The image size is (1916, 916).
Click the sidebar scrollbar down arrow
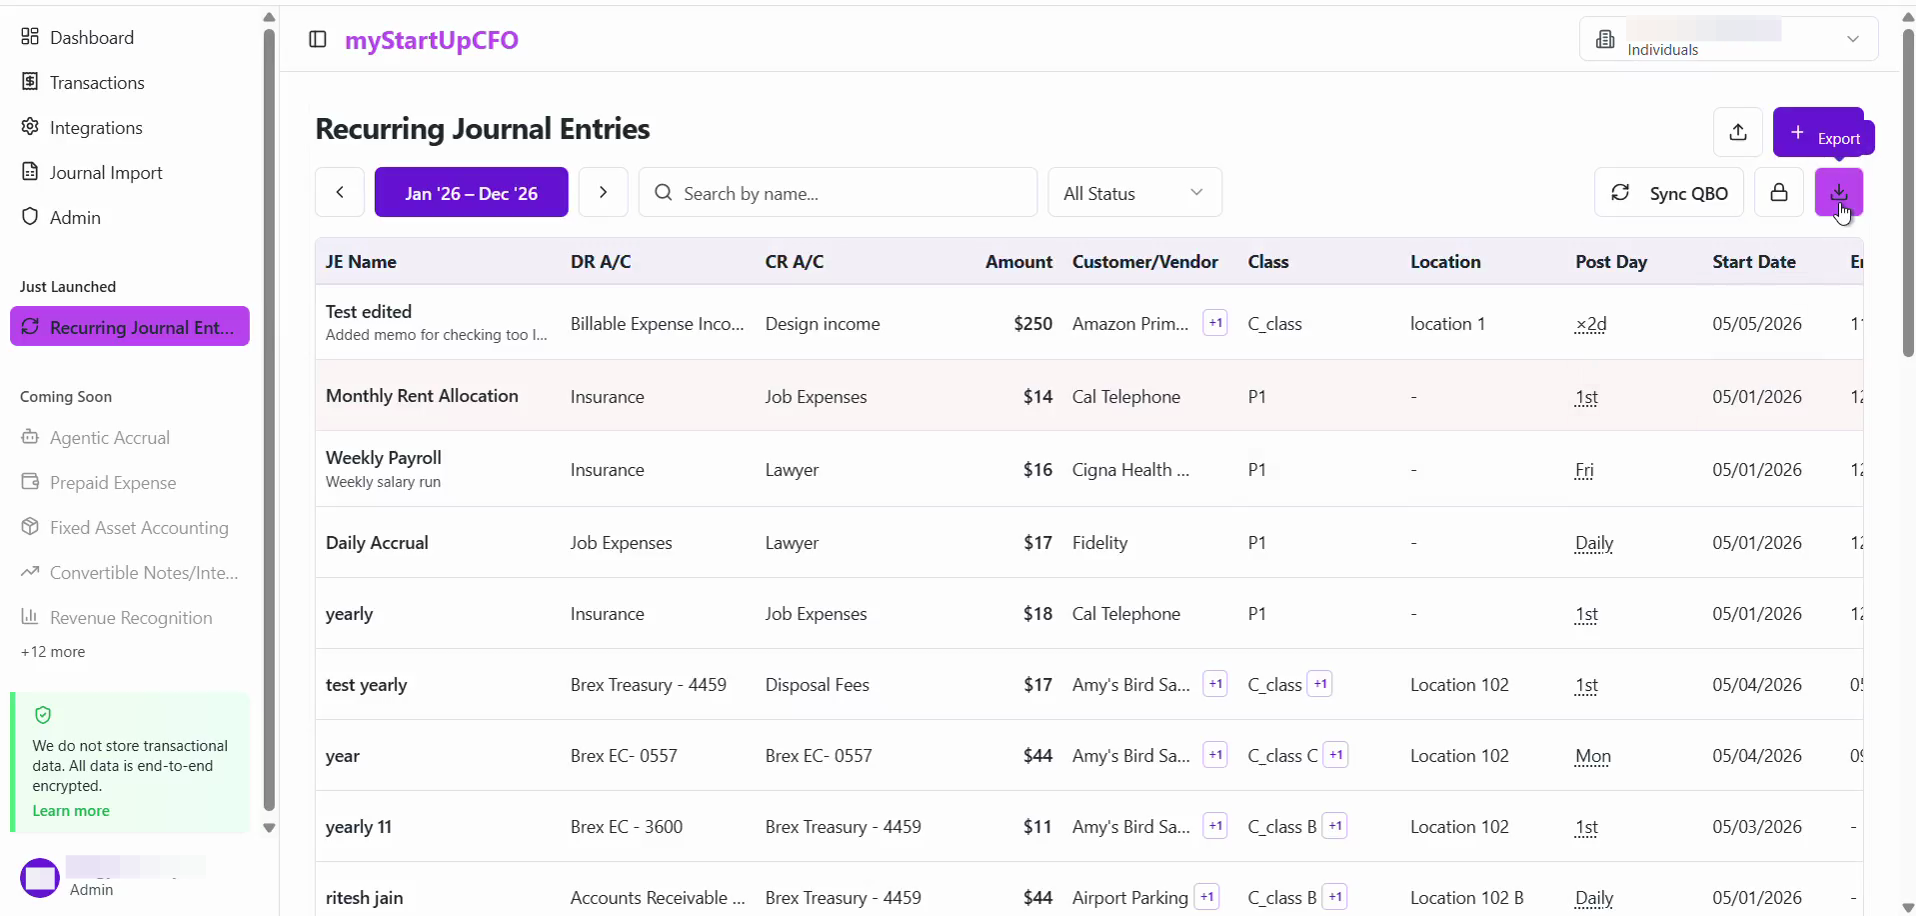pyautogui.click(x=269, y=828)
